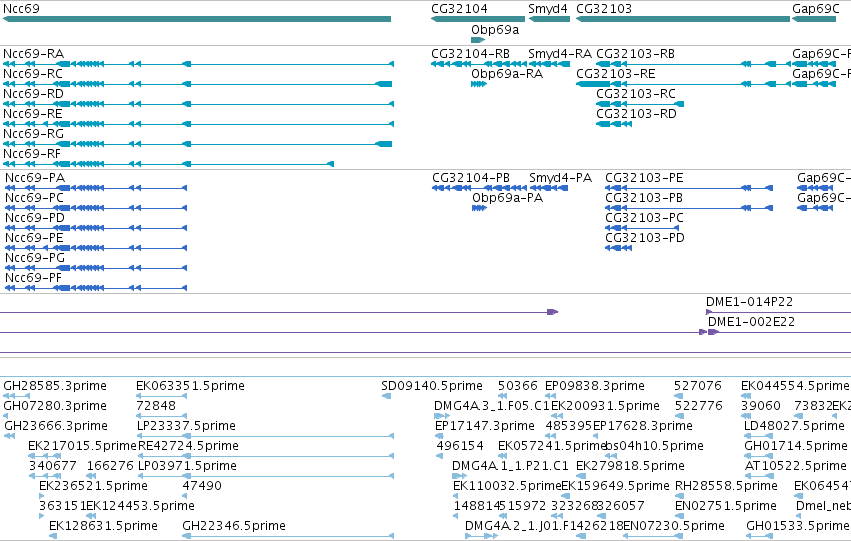The height and width of the screenshot is (541, 851).
Task: Click EST GH23666.3prime label
Action: 56,426
